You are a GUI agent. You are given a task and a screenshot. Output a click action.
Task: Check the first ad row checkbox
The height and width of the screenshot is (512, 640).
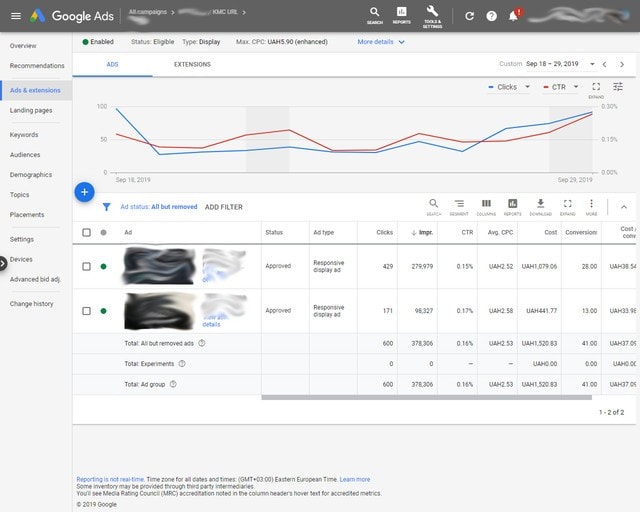(86, 267)
